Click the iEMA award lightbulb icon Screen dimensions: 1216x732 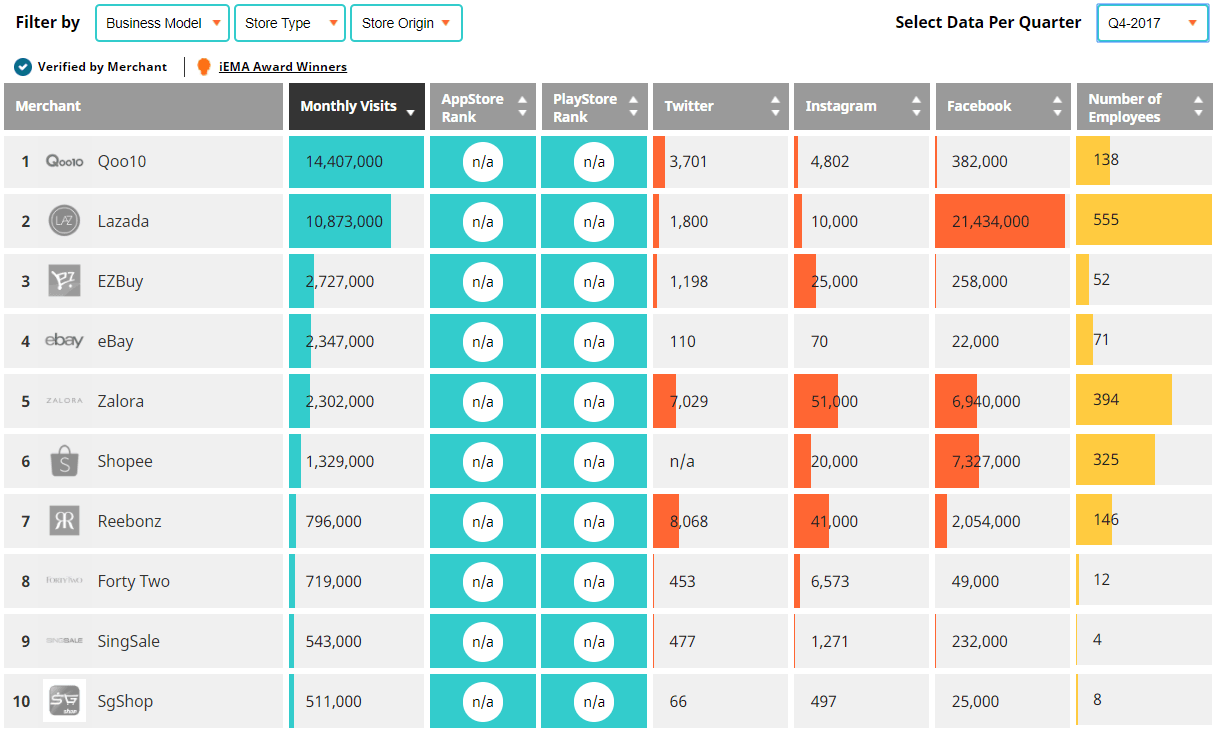204,67
